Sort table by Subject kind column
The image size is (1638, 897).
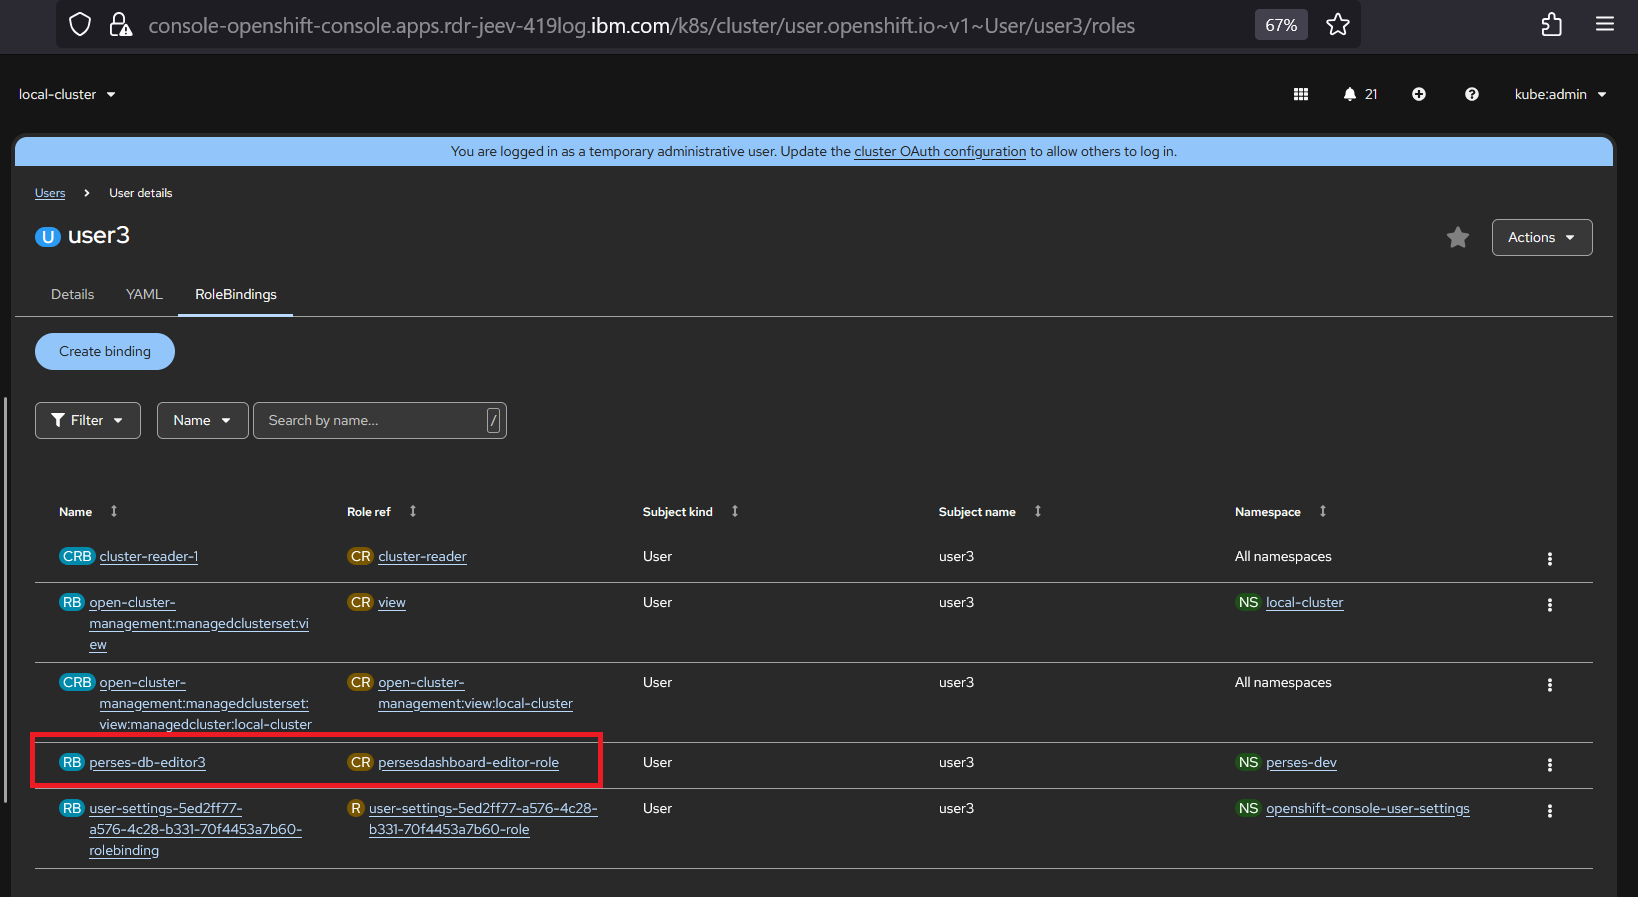(734, 511)
